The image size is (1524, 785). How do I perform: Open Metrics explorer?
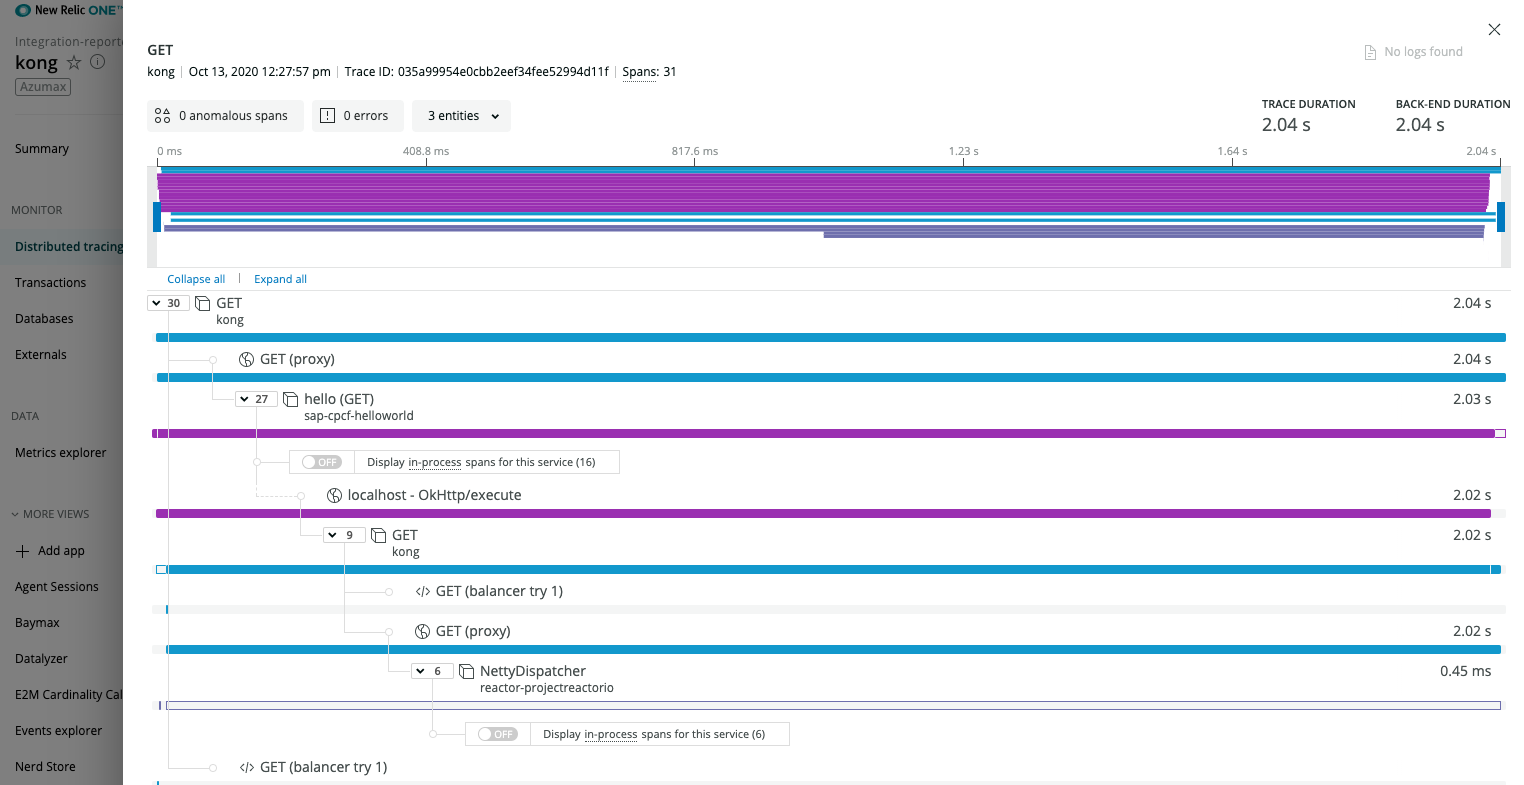(x=61, y=453)
